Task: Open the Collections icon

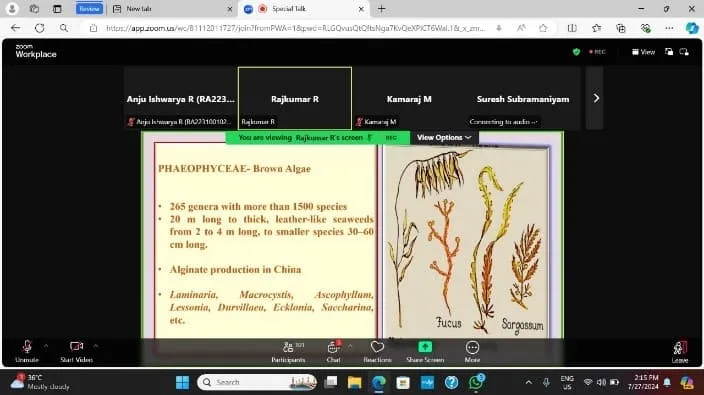Action: coord(621,28)
